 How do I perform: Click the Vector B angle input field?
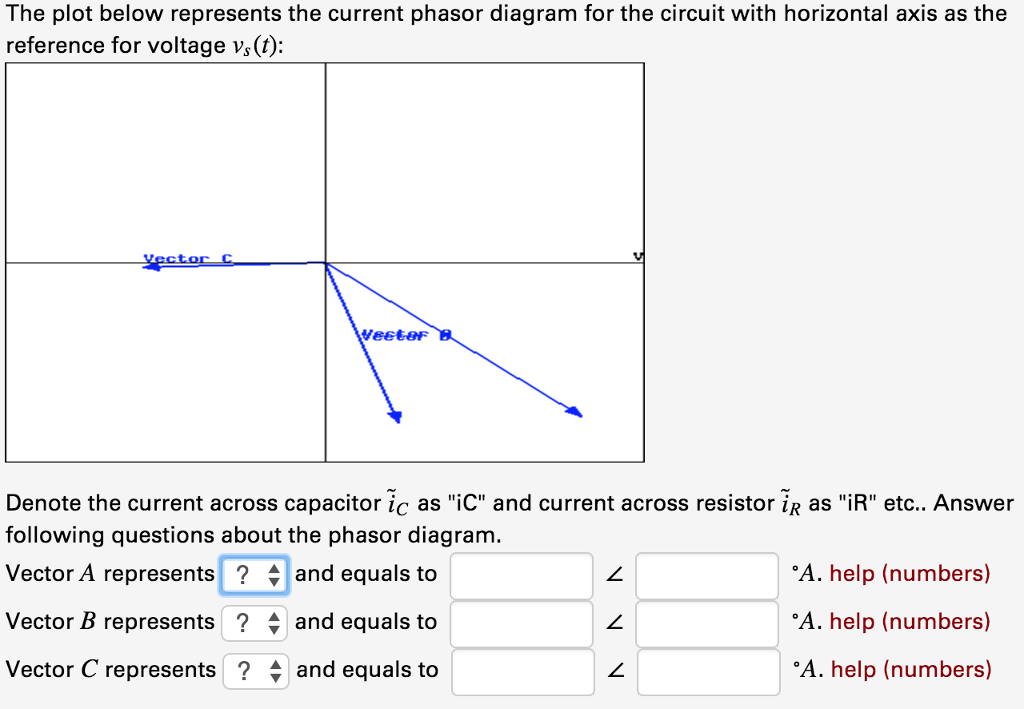pyautogui.click(x=706, y=623)
